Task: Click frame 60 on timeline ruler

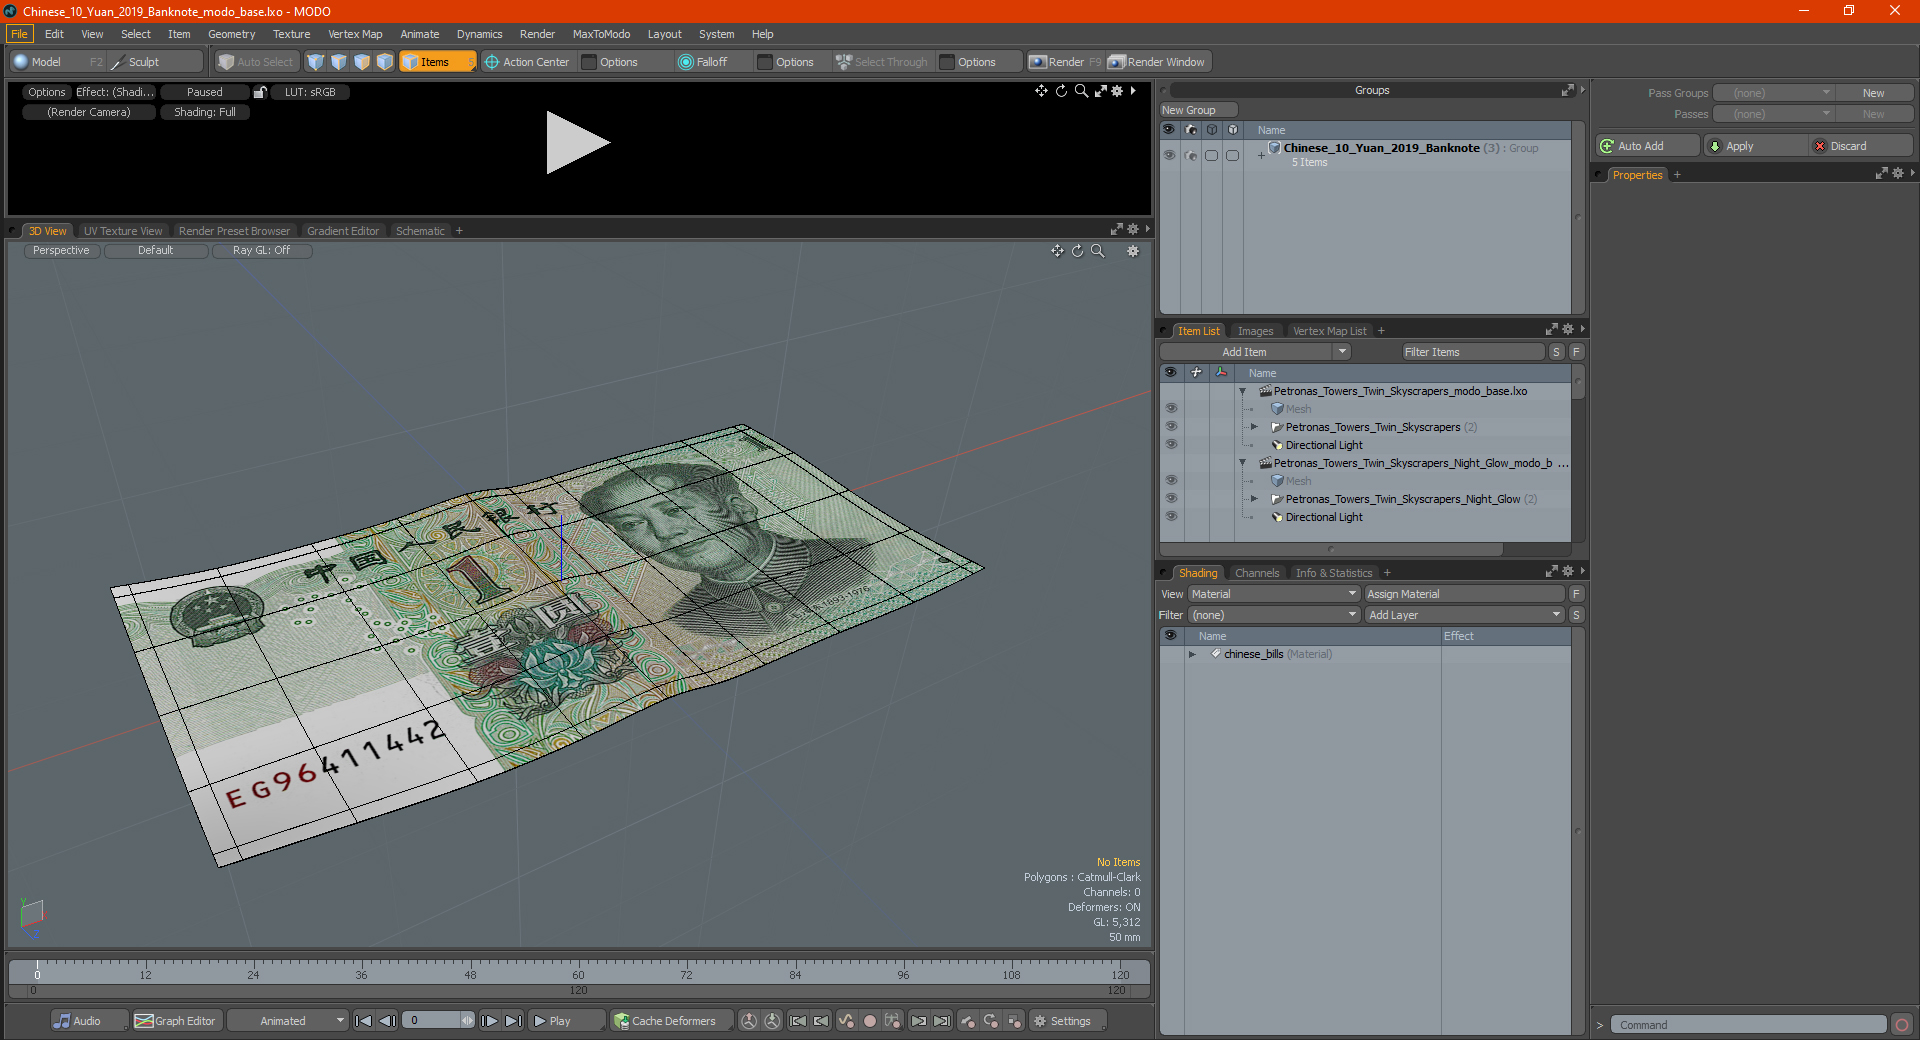Action: coord(578,974)
